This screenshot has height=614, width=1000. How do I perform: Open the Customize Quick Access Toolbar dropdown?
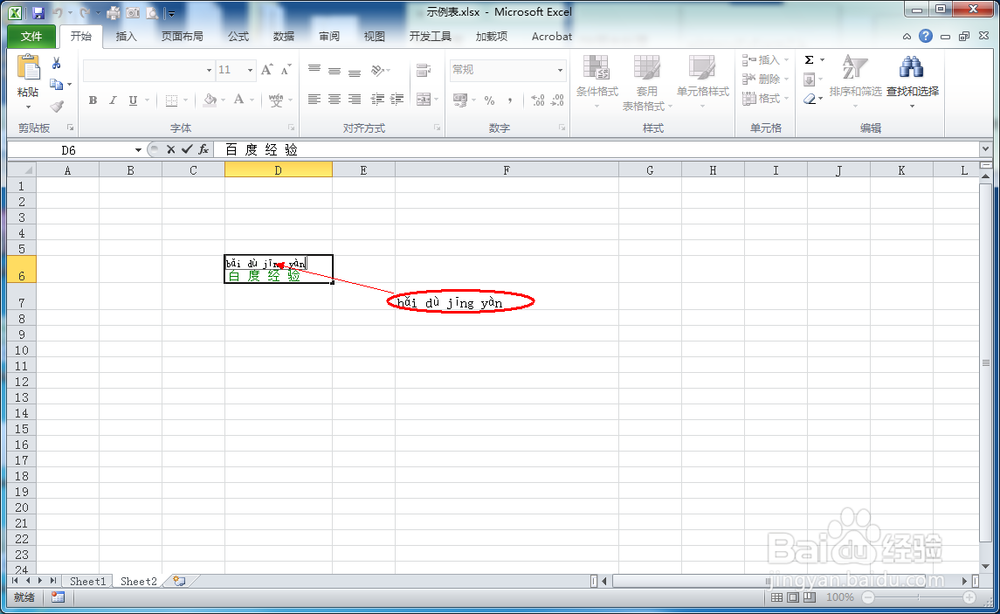click(x=171, y=12)
